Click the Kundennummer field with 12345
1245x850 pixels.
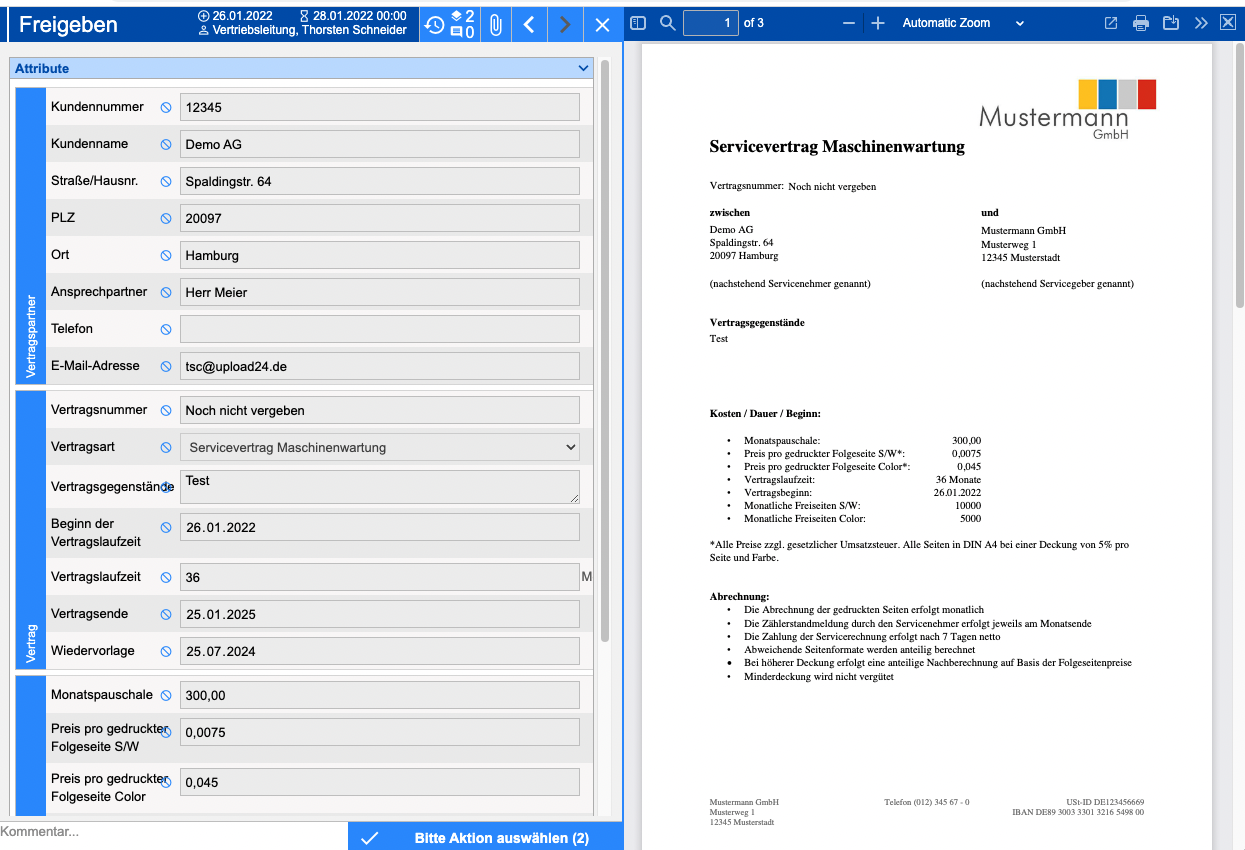click(x=380, y=107)
